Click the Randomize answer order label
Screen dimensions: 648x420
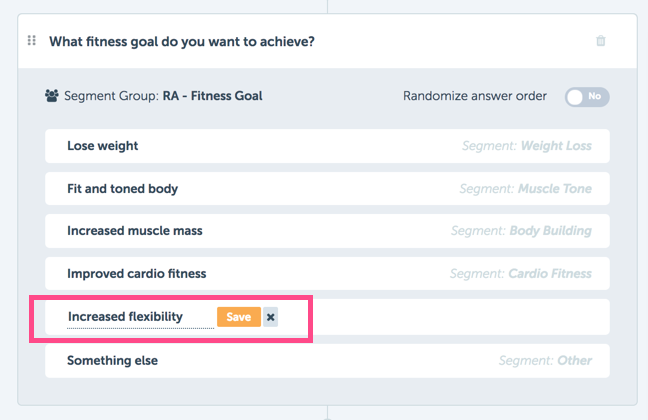pyautogui.click(x=475, y=96)
